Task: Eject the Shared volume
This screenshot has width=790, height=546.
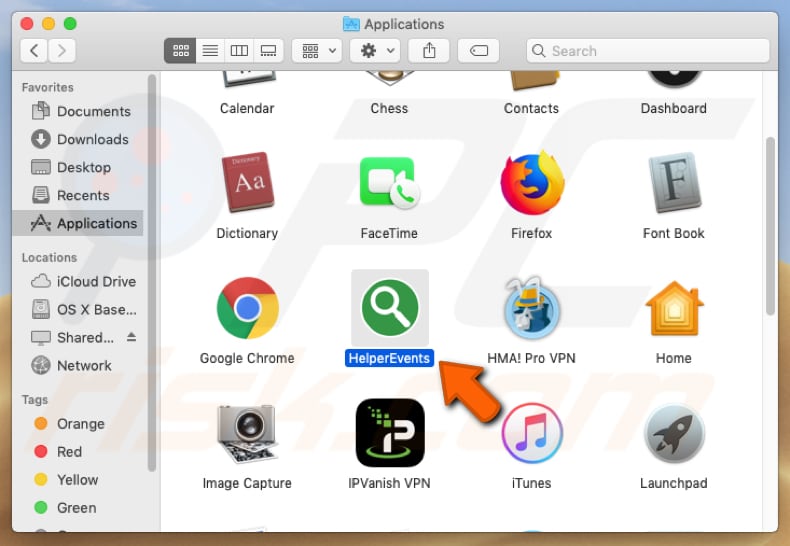Action: click(131, 337)
